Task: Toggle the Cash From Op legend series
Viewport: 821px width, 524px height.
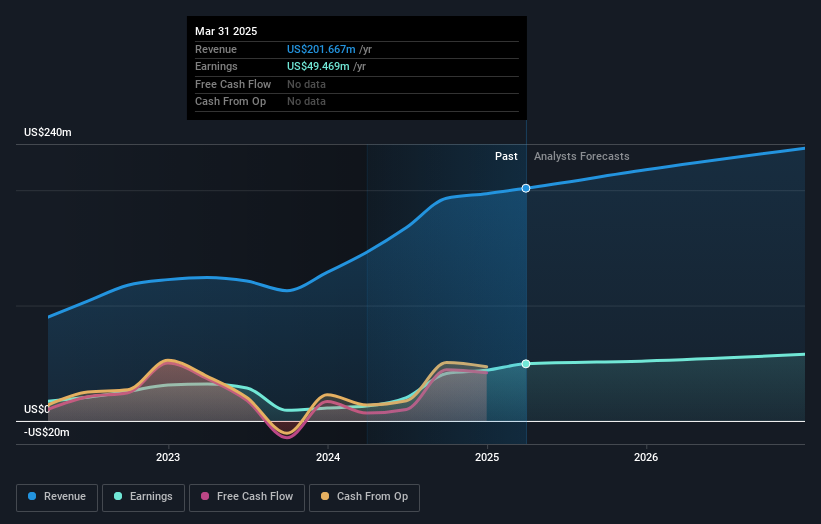Action: click(364, 497)
